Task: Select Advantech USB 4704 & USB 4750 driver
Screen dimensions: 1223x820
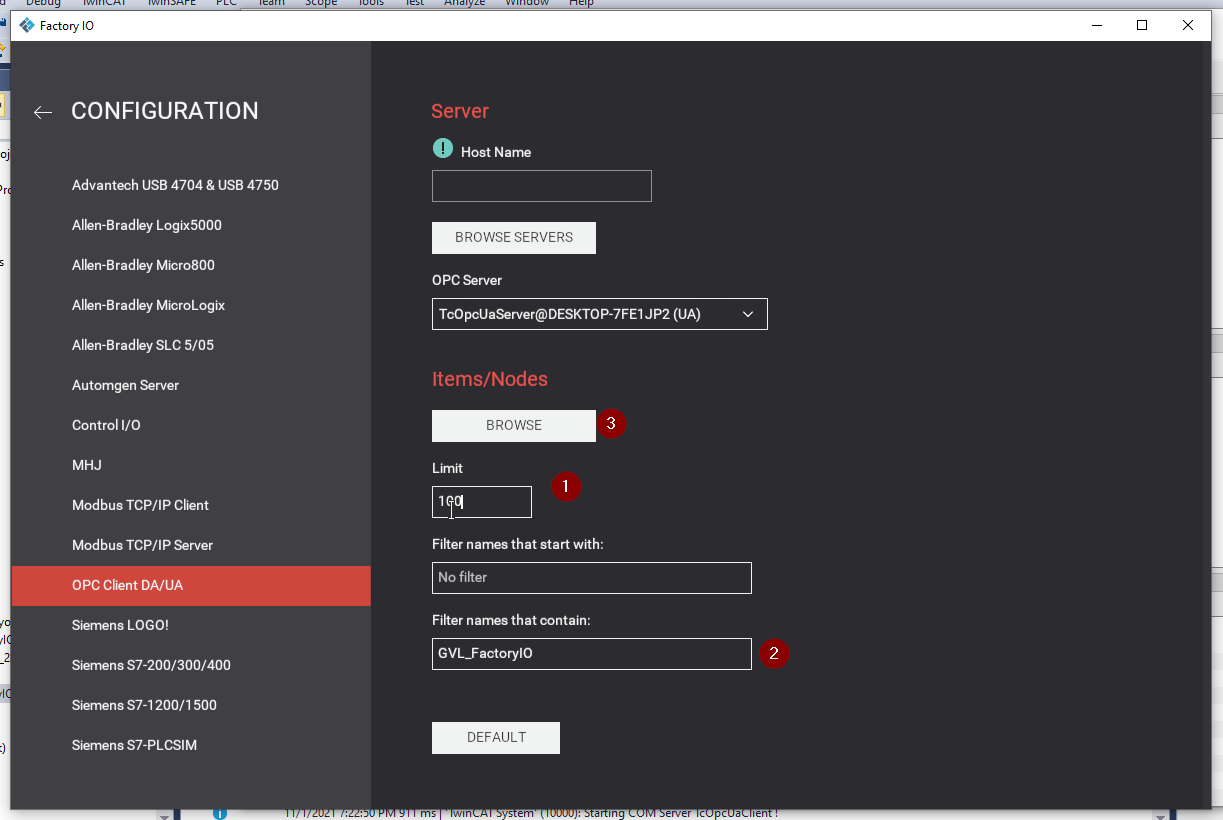Action: [x=191, y=185]
